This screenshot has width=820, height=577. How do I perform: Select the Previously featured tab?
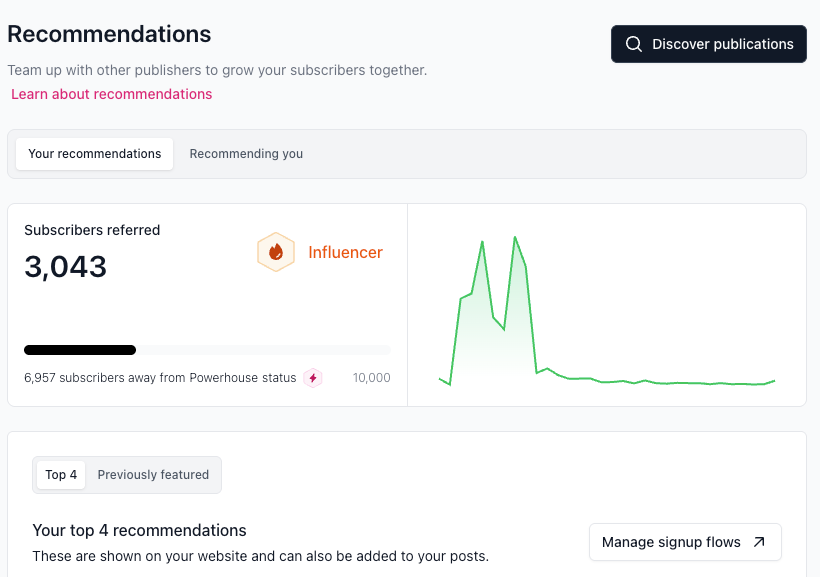pyautogui.click(x=153, y=475)
